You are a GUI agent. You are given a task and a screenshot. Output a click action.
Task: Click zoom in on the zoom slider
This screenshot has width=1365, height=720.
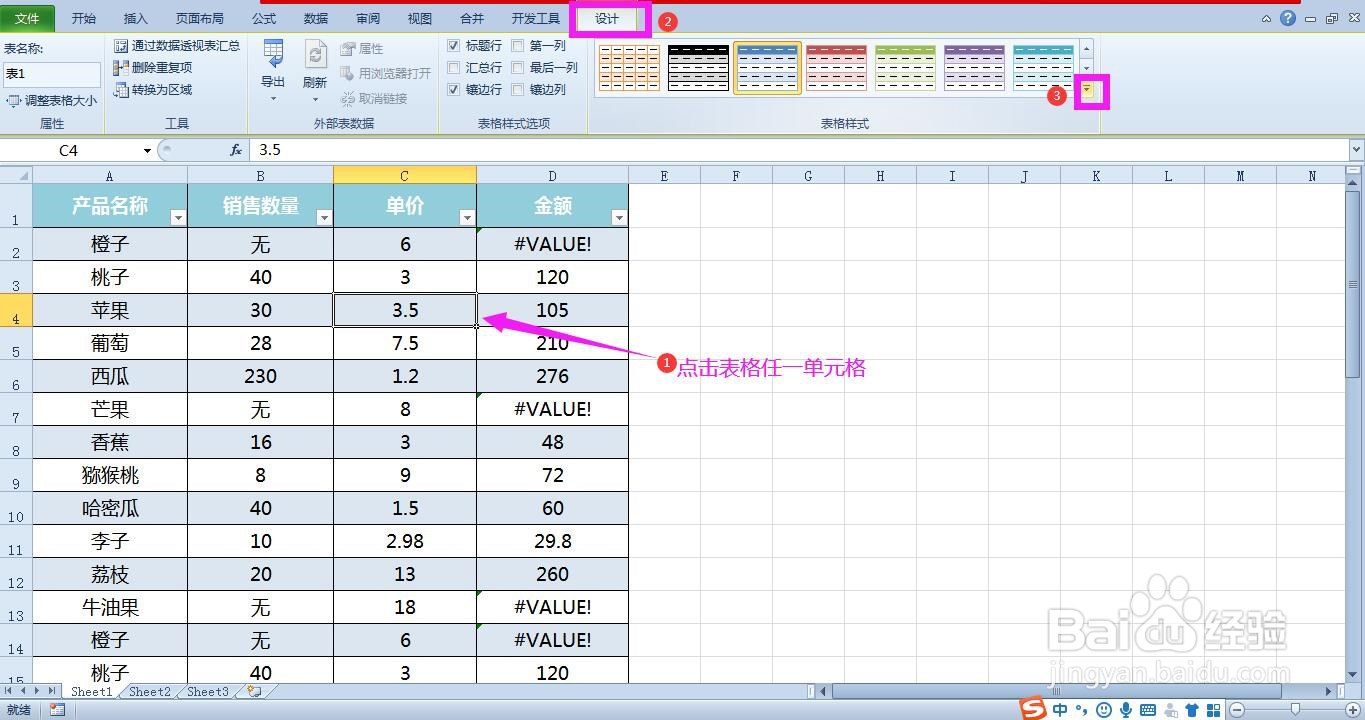click(1353, 708)
